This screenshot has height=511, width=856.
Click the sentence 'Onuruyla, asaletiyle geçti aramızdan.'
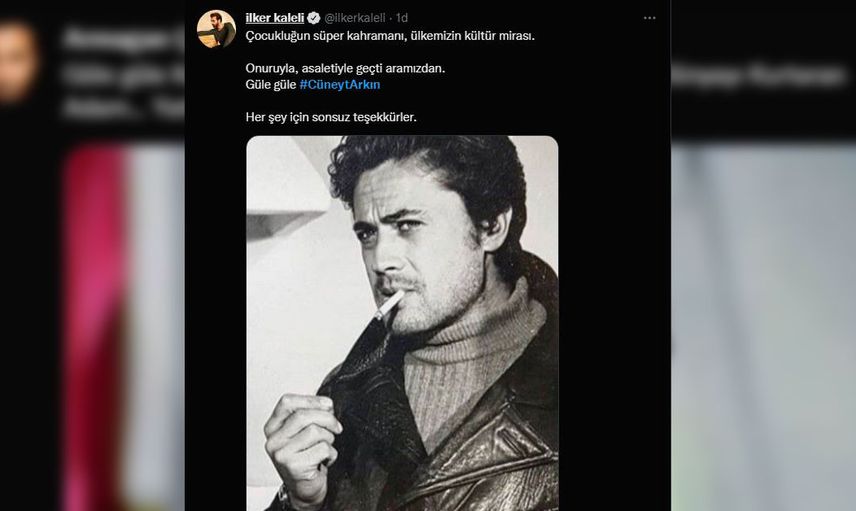tap(345, 69)
